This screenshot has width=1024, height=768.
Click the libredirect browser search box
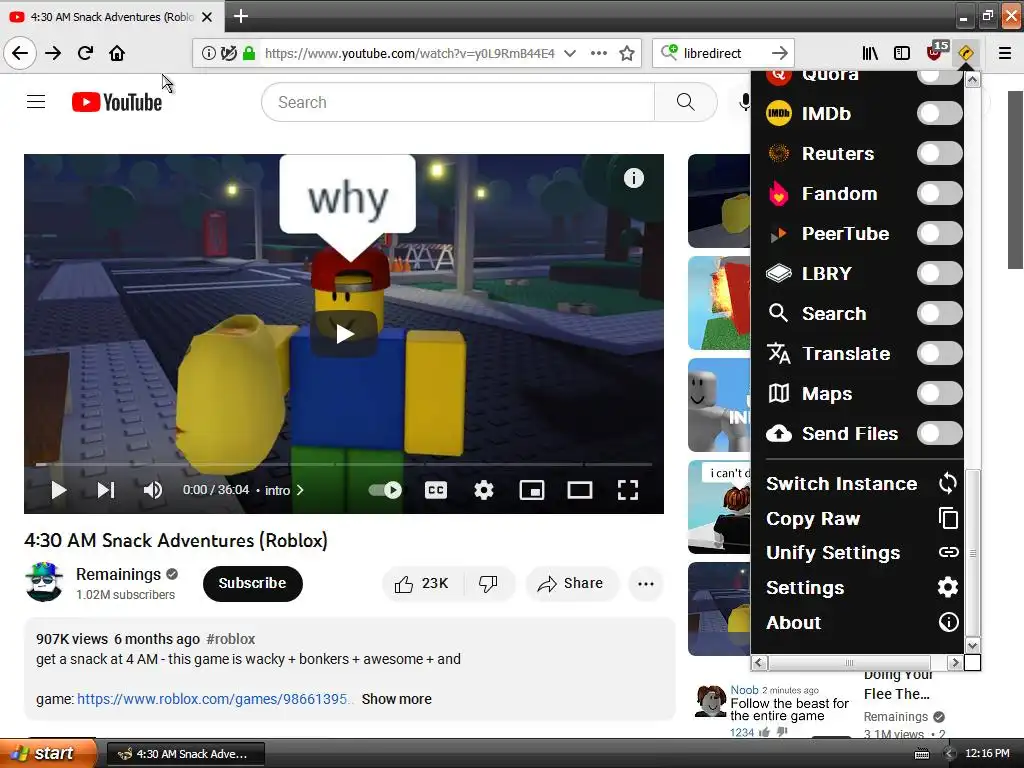tap(724, 53)
